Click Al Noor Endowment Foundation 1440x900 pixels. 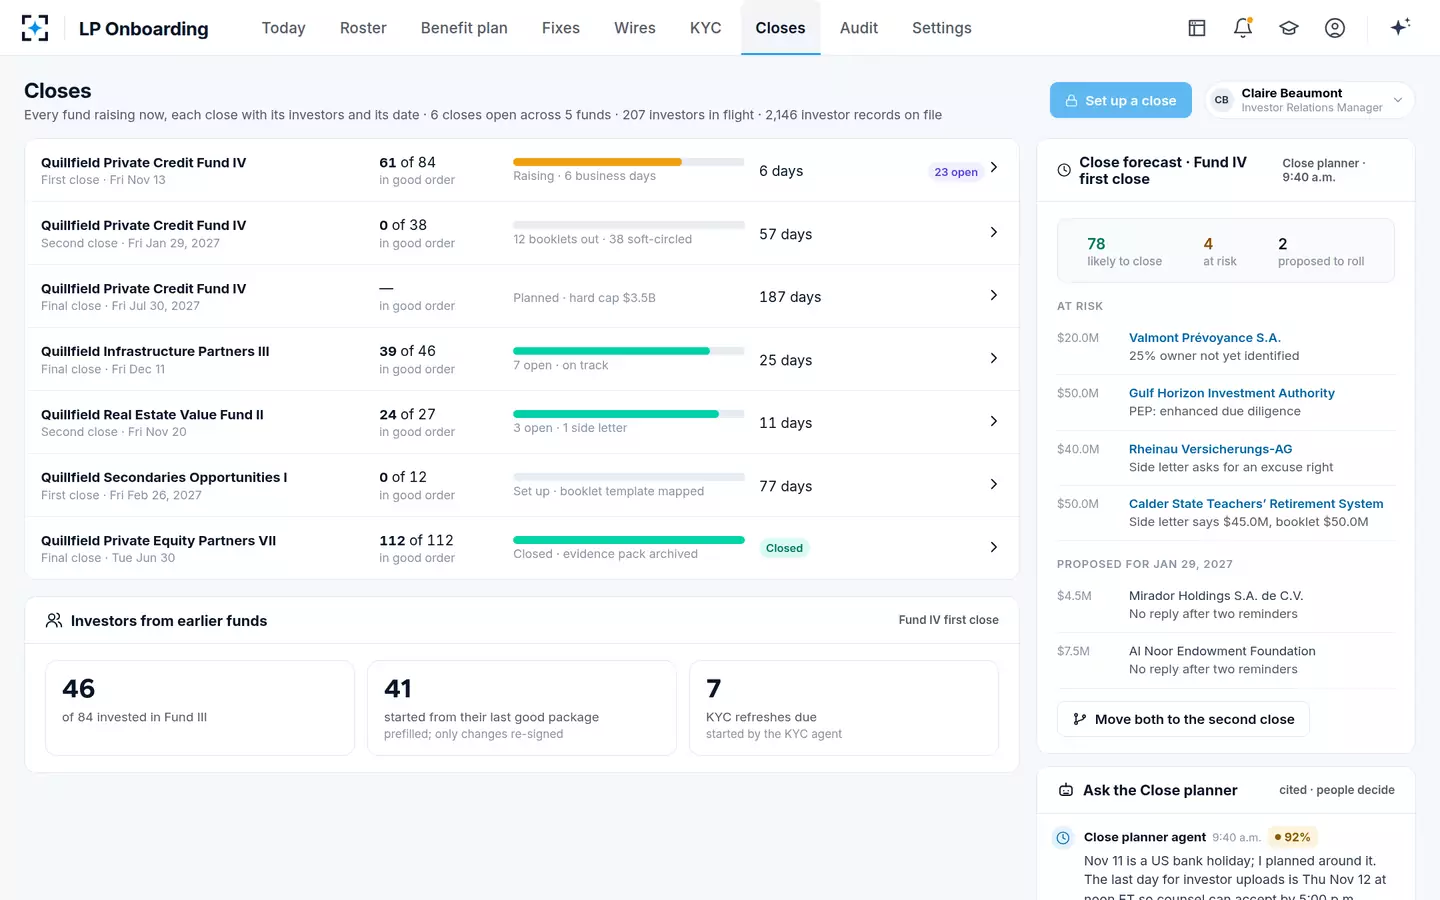point(1222,651)
